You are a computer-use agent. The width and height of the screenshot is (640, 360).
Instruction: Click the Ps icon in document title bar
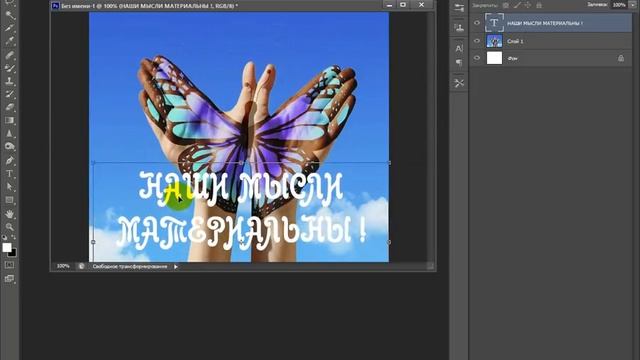tap(56, 6)
